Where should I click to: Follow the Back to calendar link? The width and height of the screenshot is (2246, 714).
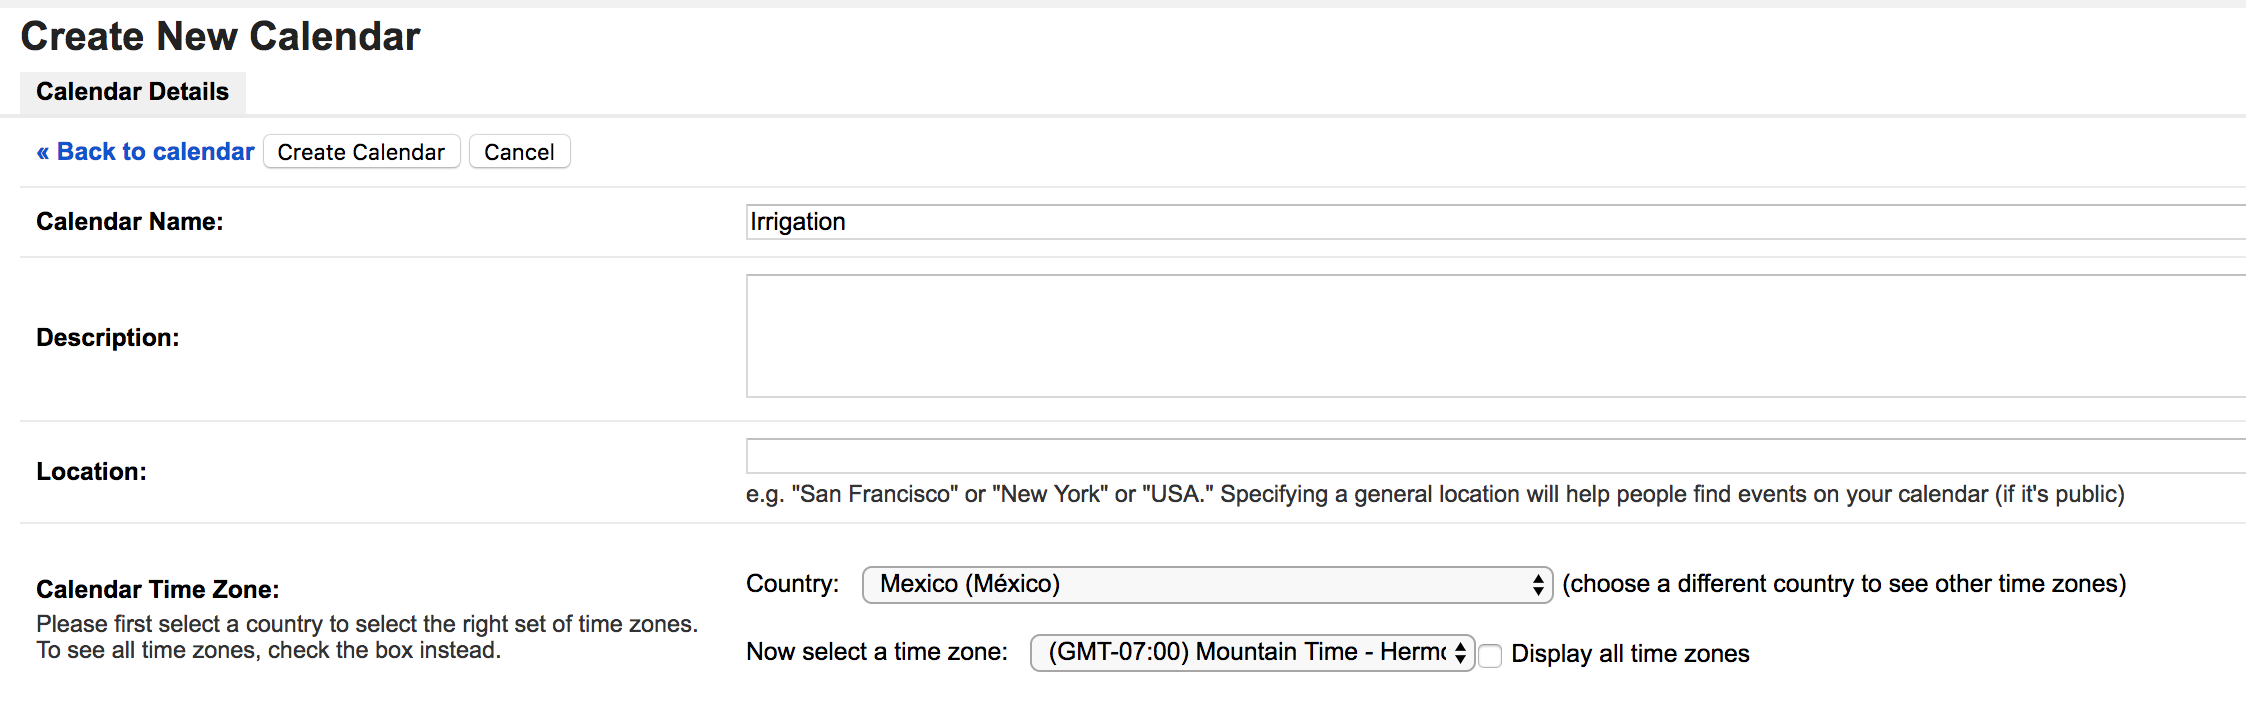tap(145, 152)
